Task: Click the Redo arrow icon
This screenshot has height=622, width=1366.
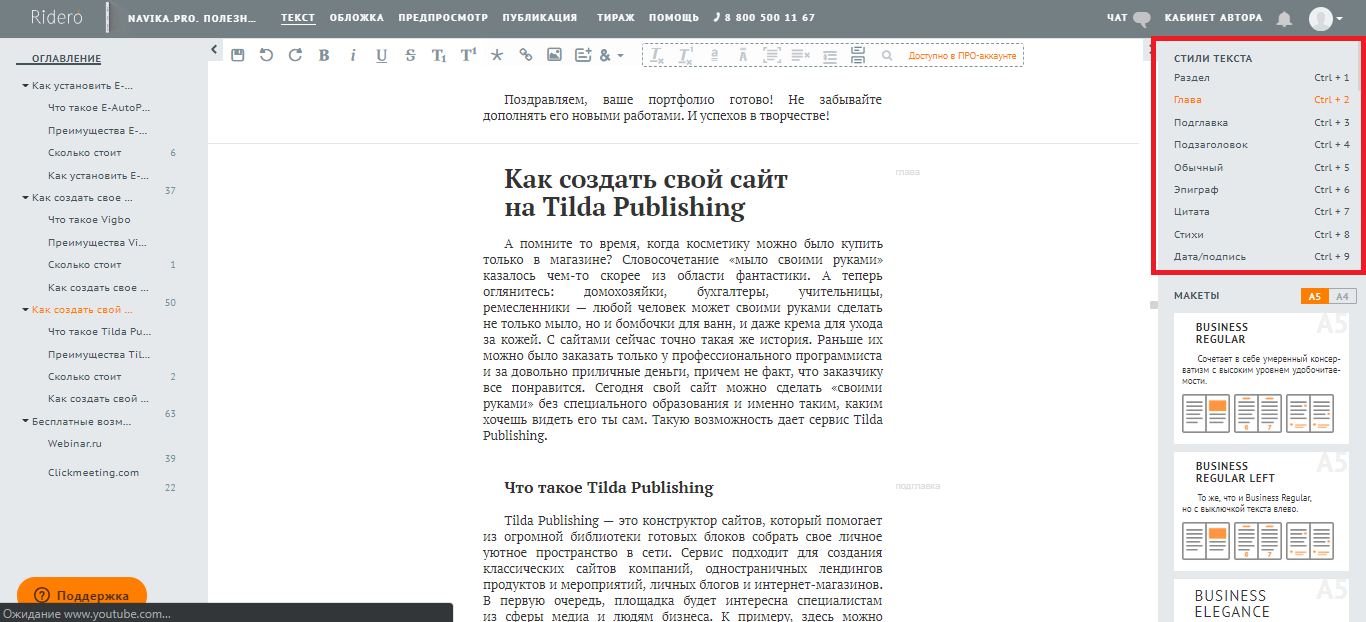Action: [x=295, y=55]
